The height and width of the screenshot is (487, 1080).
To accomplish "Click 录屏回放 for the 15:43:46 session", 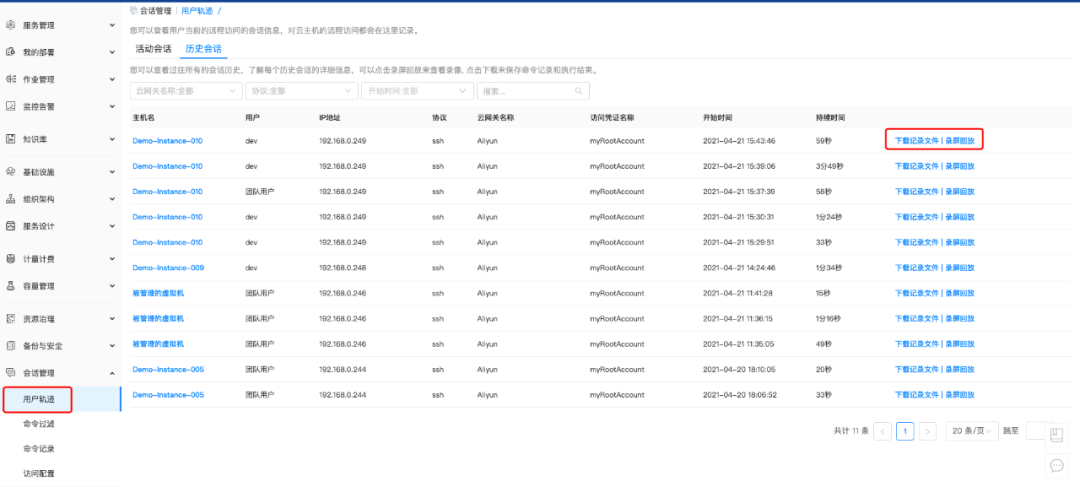I will coord(959,141).
